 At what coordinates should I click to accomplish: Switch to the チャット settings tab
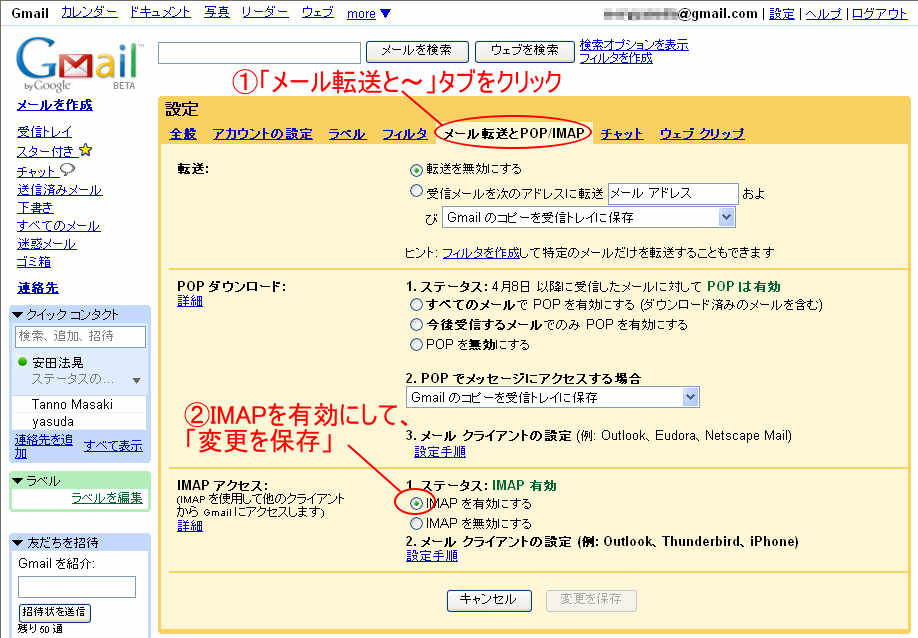click(x=621, y=134)
